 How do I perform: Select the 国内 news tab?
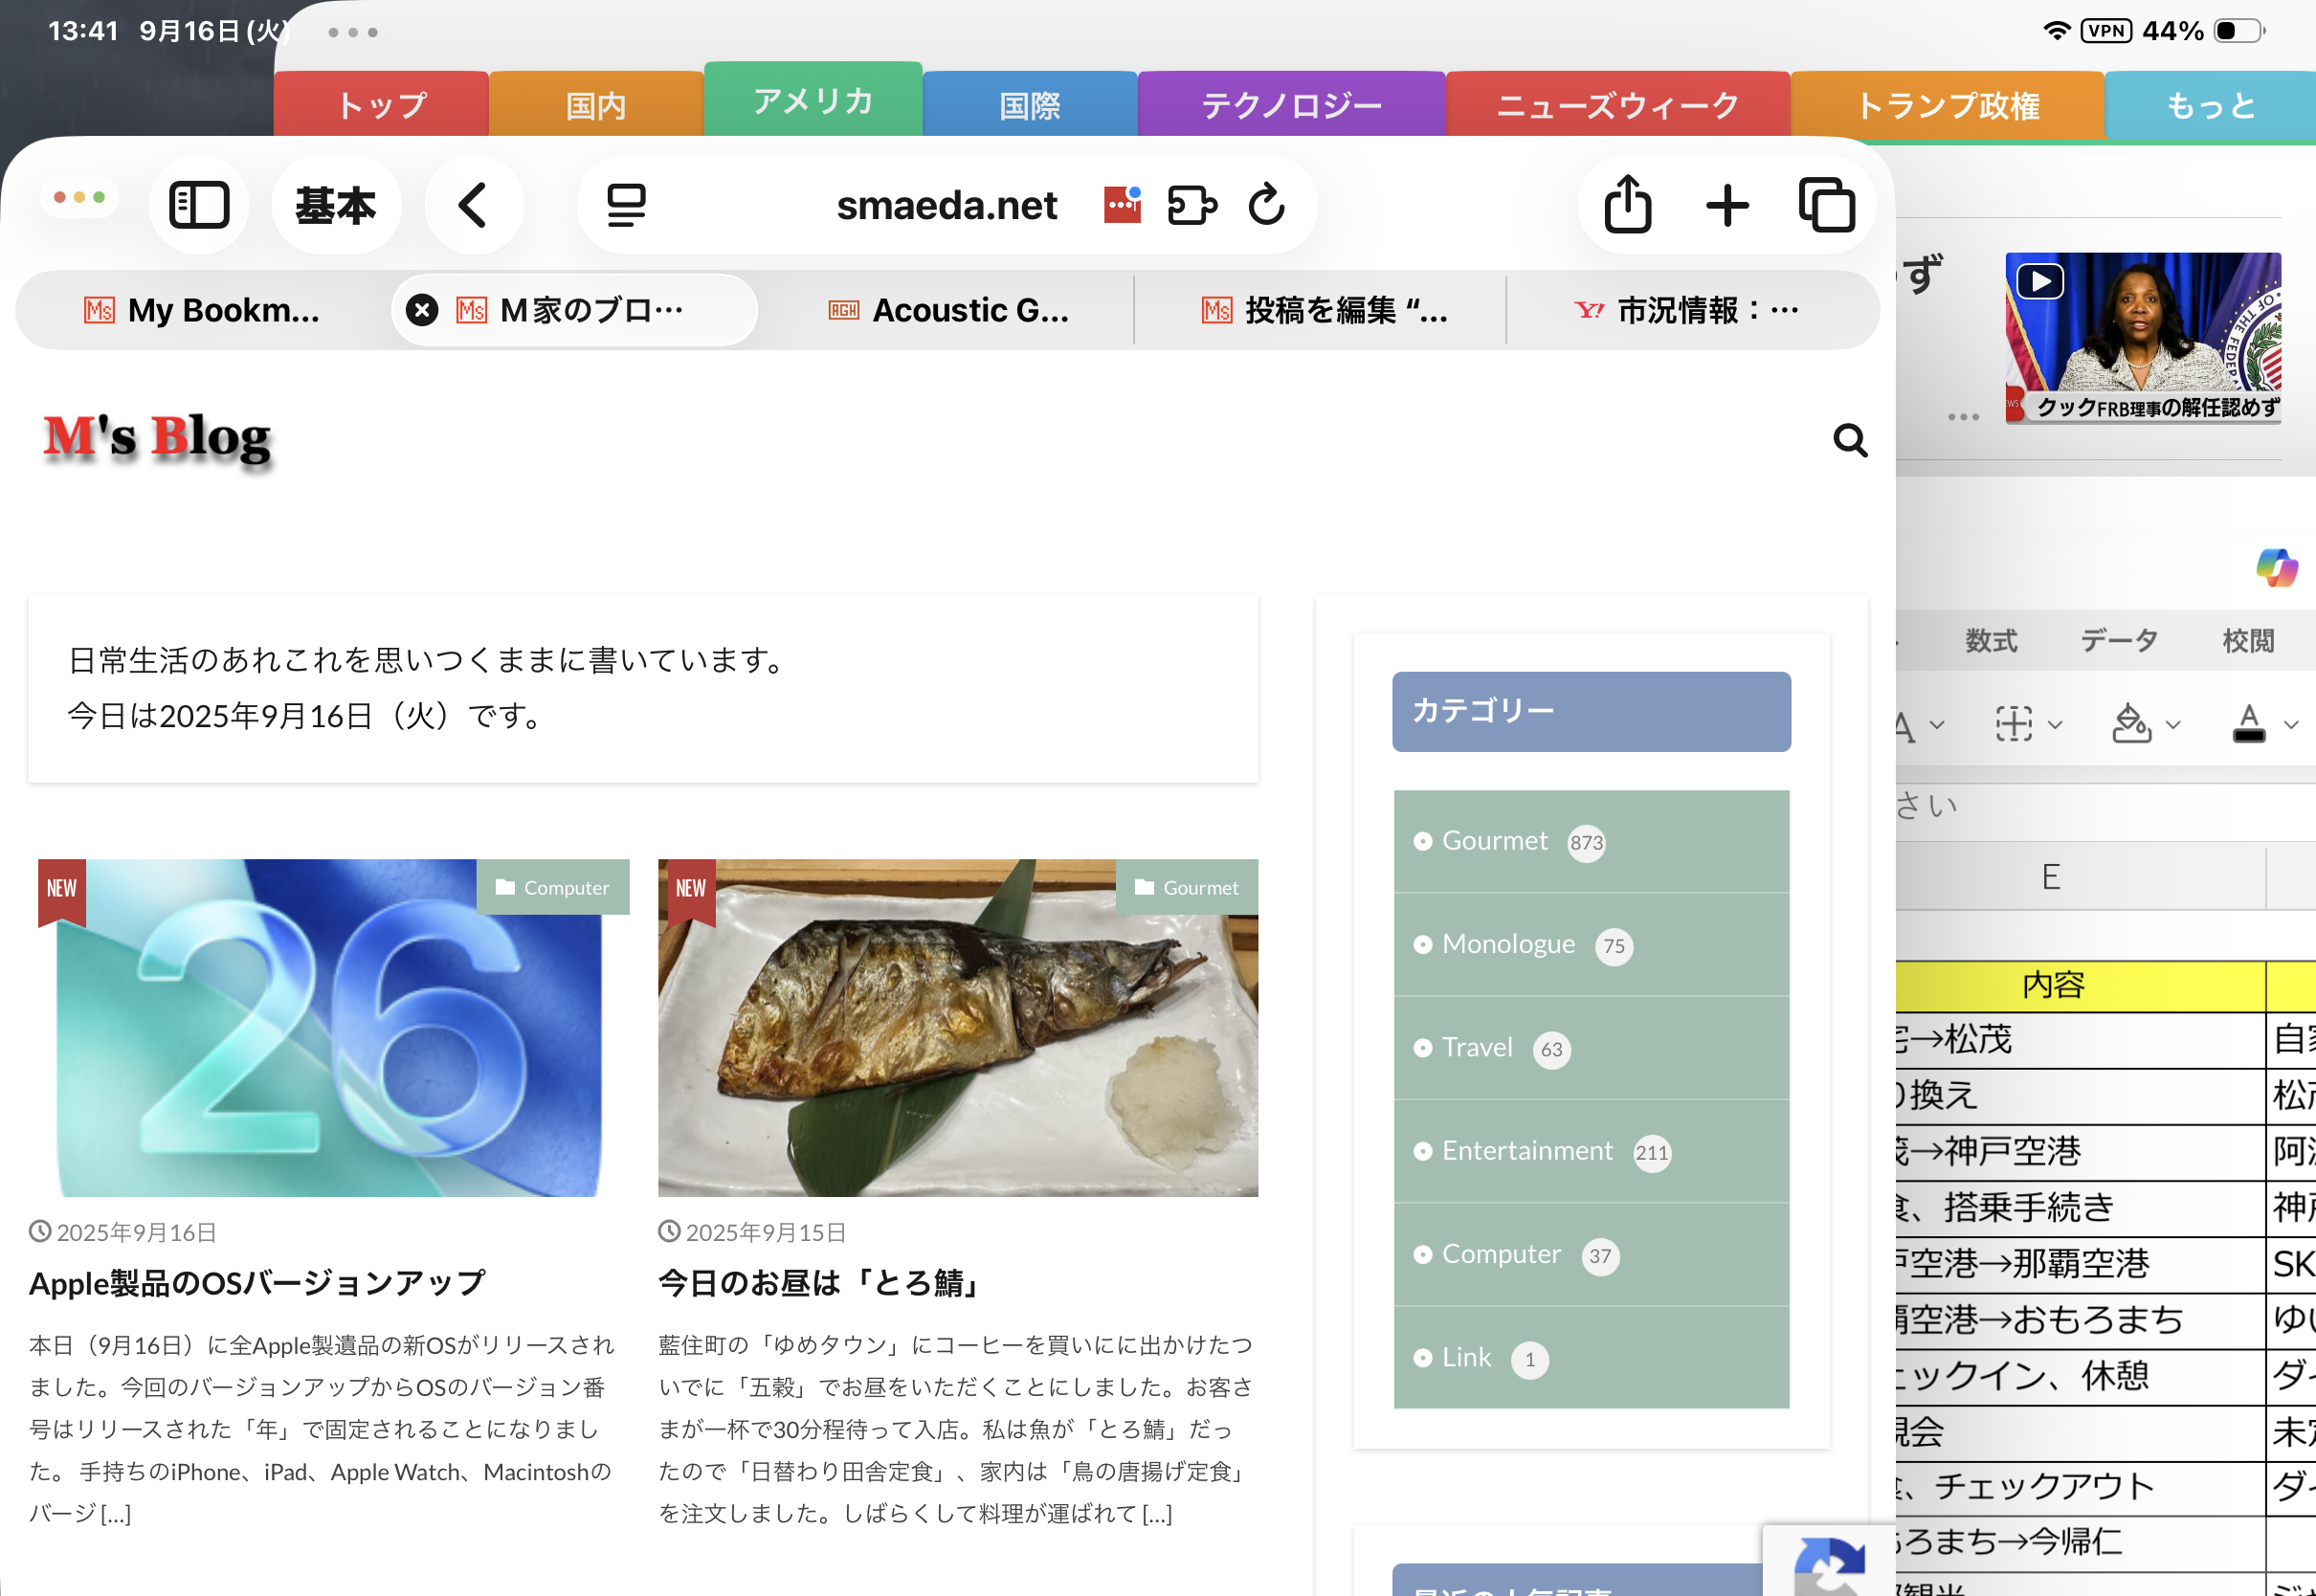(x=596, y=105)
